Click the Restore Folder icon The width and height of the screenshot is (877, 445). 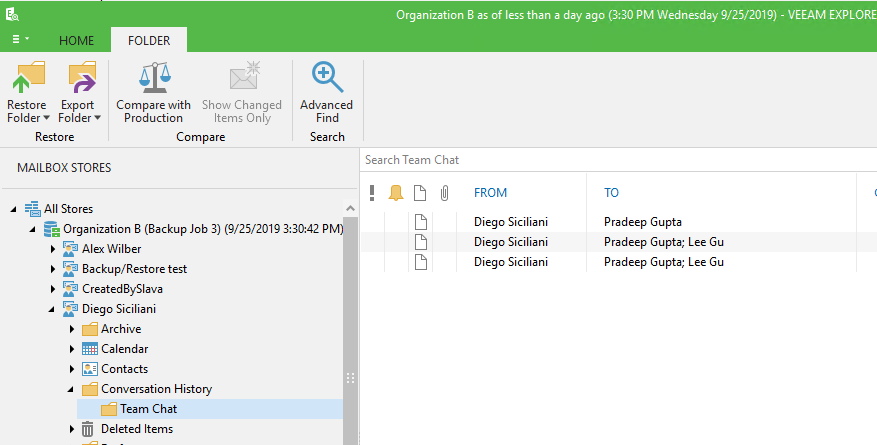[x=29, y=77]
